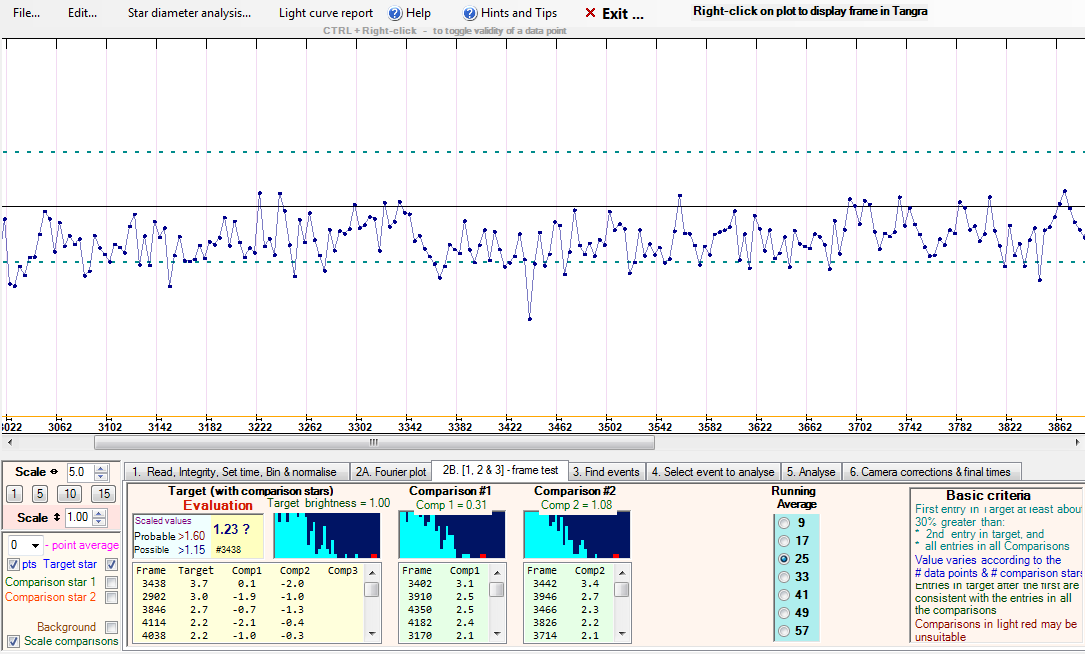Open the 2A. Fourier plot tab
Image resolution: width=1085 pixels, height=654 pixels.
[390, 471]
